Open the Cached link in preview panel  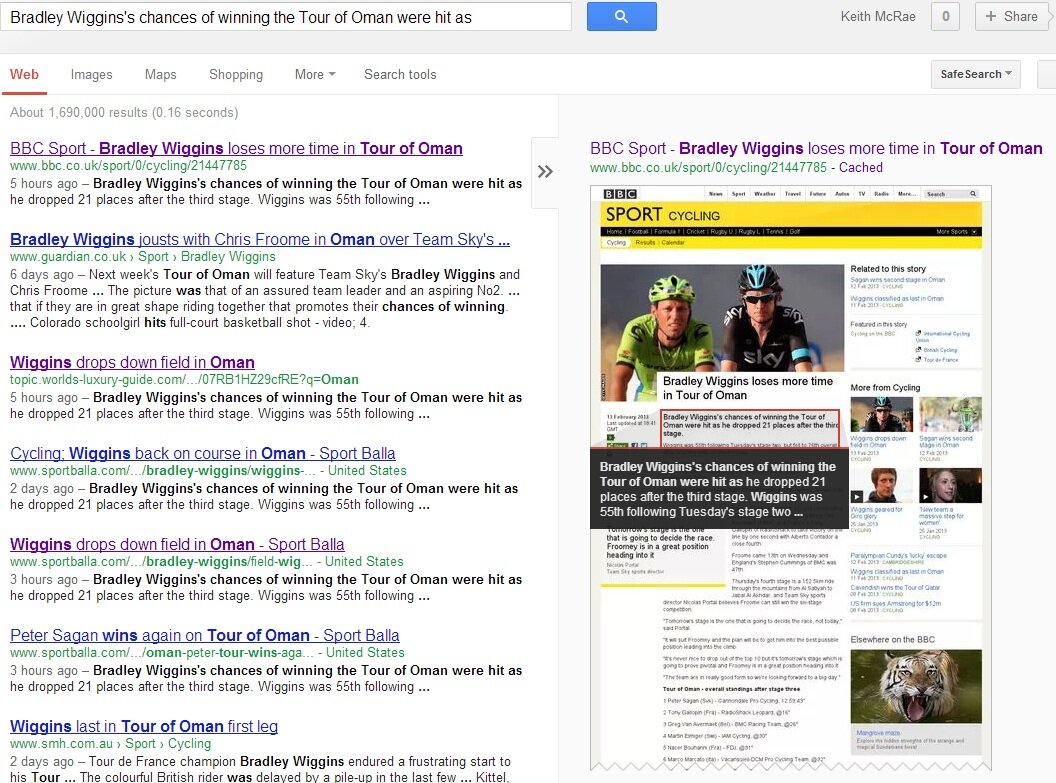pos(861,168)
